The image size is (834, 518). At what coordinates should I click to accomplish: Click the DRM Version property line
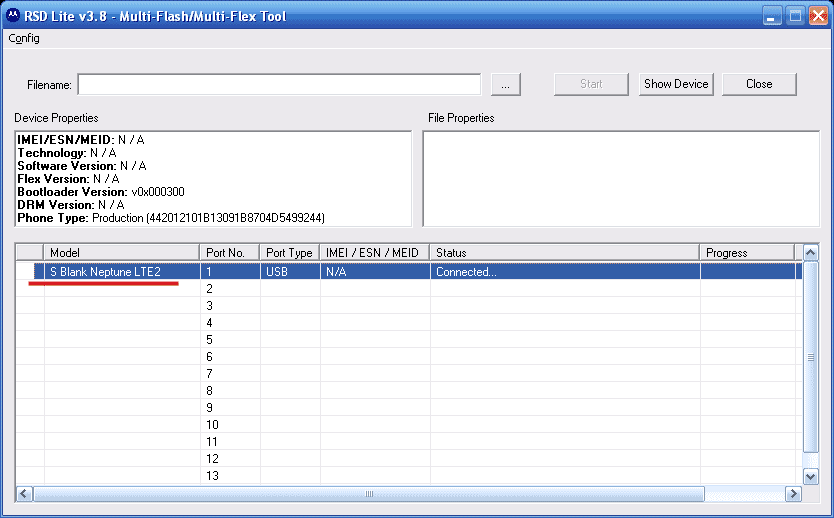[71, 205]
